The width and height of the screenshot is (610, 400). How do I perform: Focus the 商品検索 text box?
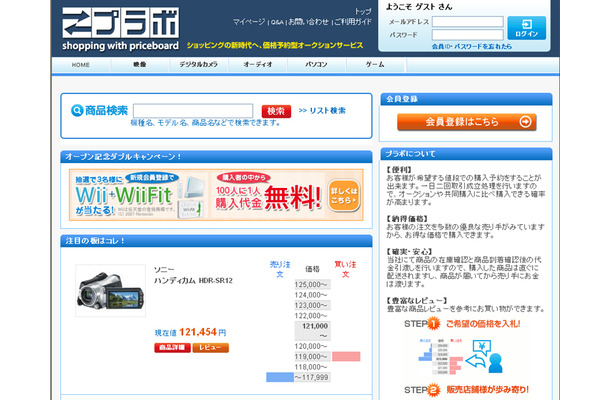click(x=193, y=111)
